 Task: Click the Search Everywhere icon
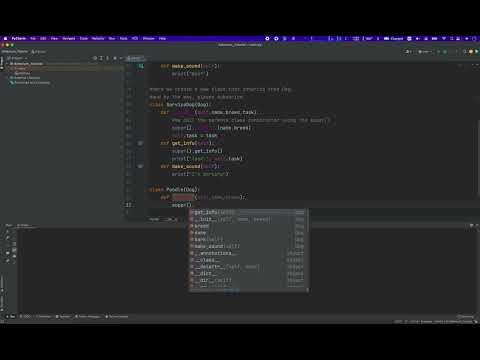pyautogui.click(x=465, y=52)
